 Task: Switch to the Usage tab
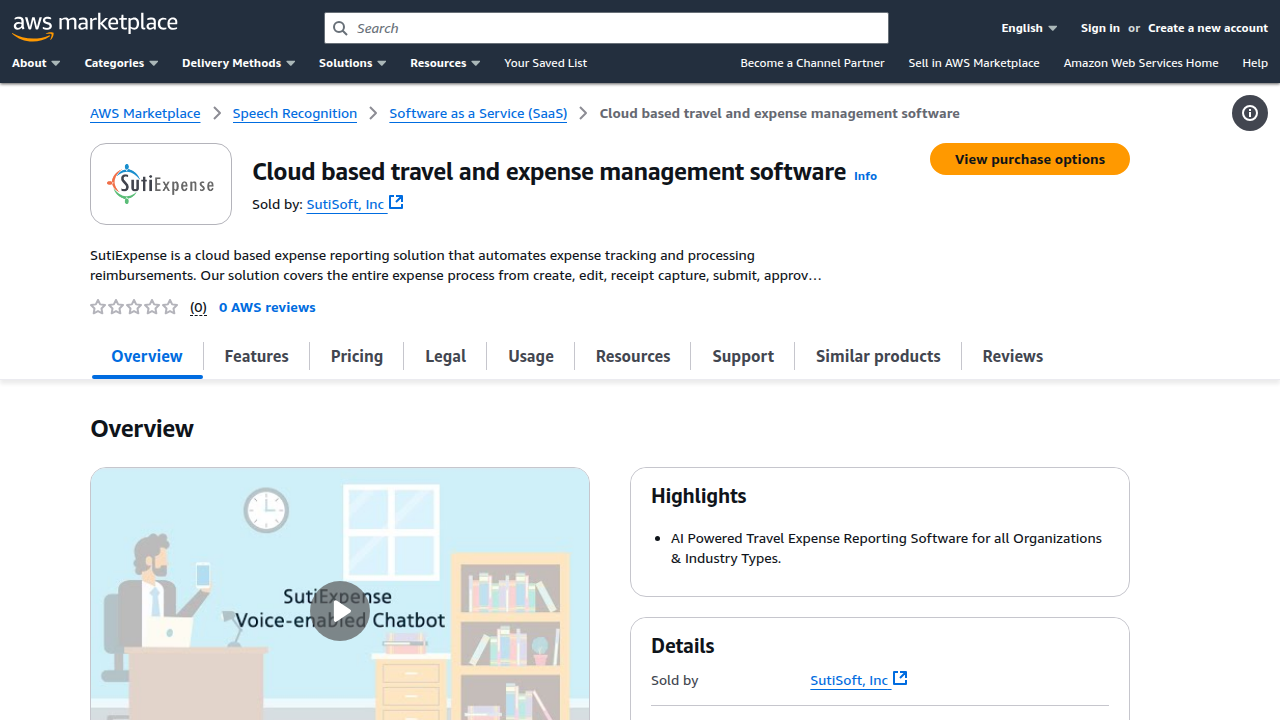[531, 356]
